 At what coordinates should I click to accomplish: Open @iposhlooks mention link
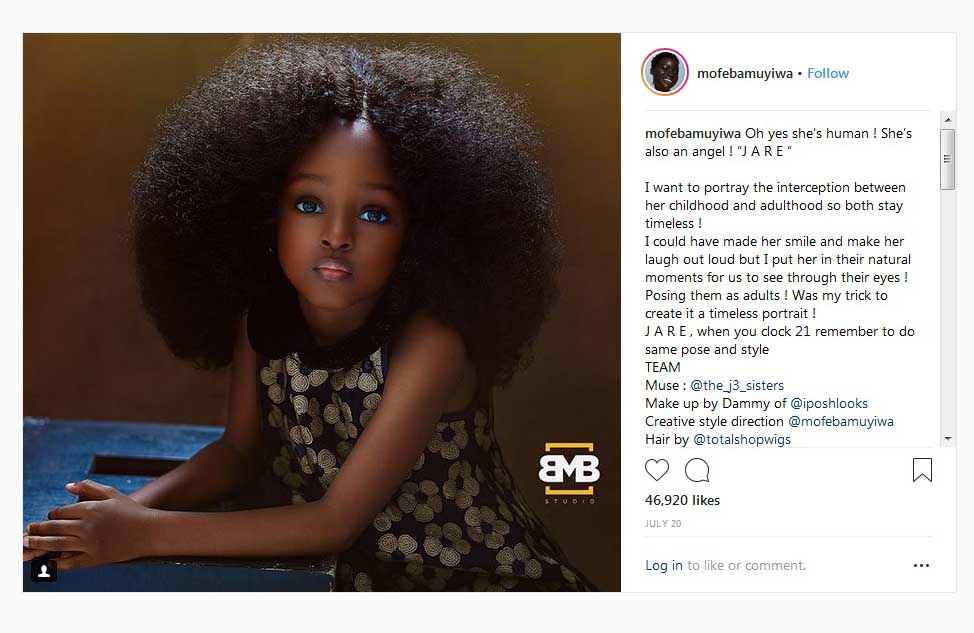tap(829, 403)
